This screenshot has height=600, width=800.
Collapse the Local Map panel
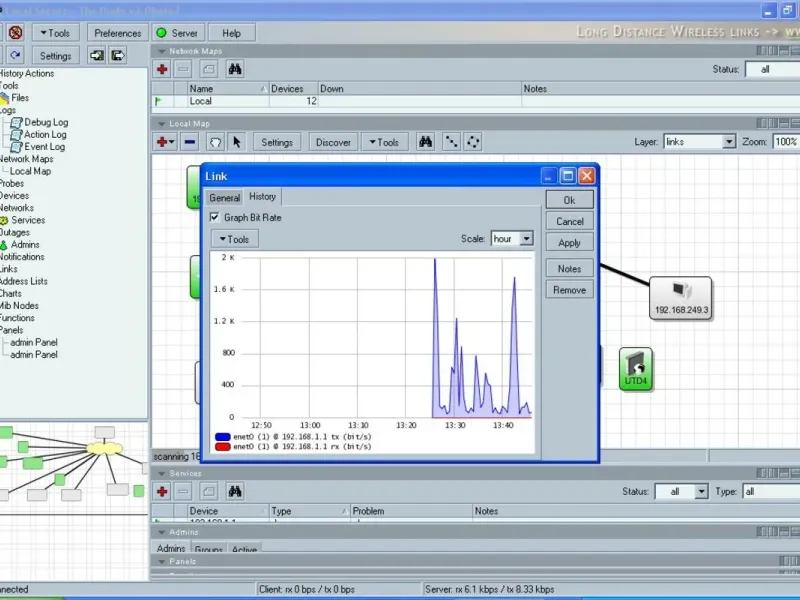point(162,124)
